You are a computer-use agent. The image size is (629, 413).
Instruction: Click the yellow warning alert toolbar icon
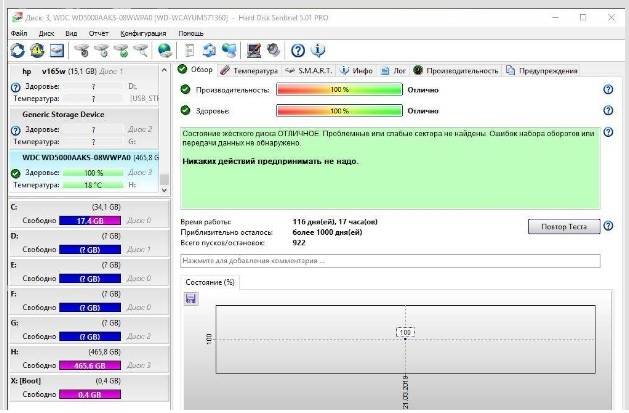37,50
